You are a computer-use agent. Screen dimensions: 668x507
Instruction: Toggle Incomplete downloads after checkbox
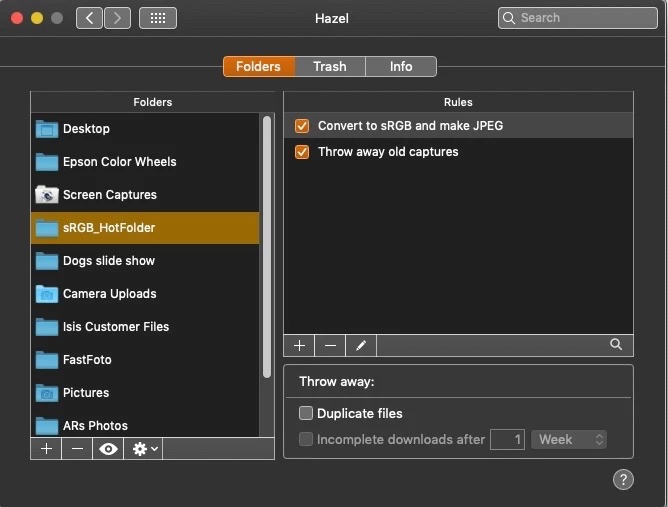pyautogui.click(x=305, y=439)
